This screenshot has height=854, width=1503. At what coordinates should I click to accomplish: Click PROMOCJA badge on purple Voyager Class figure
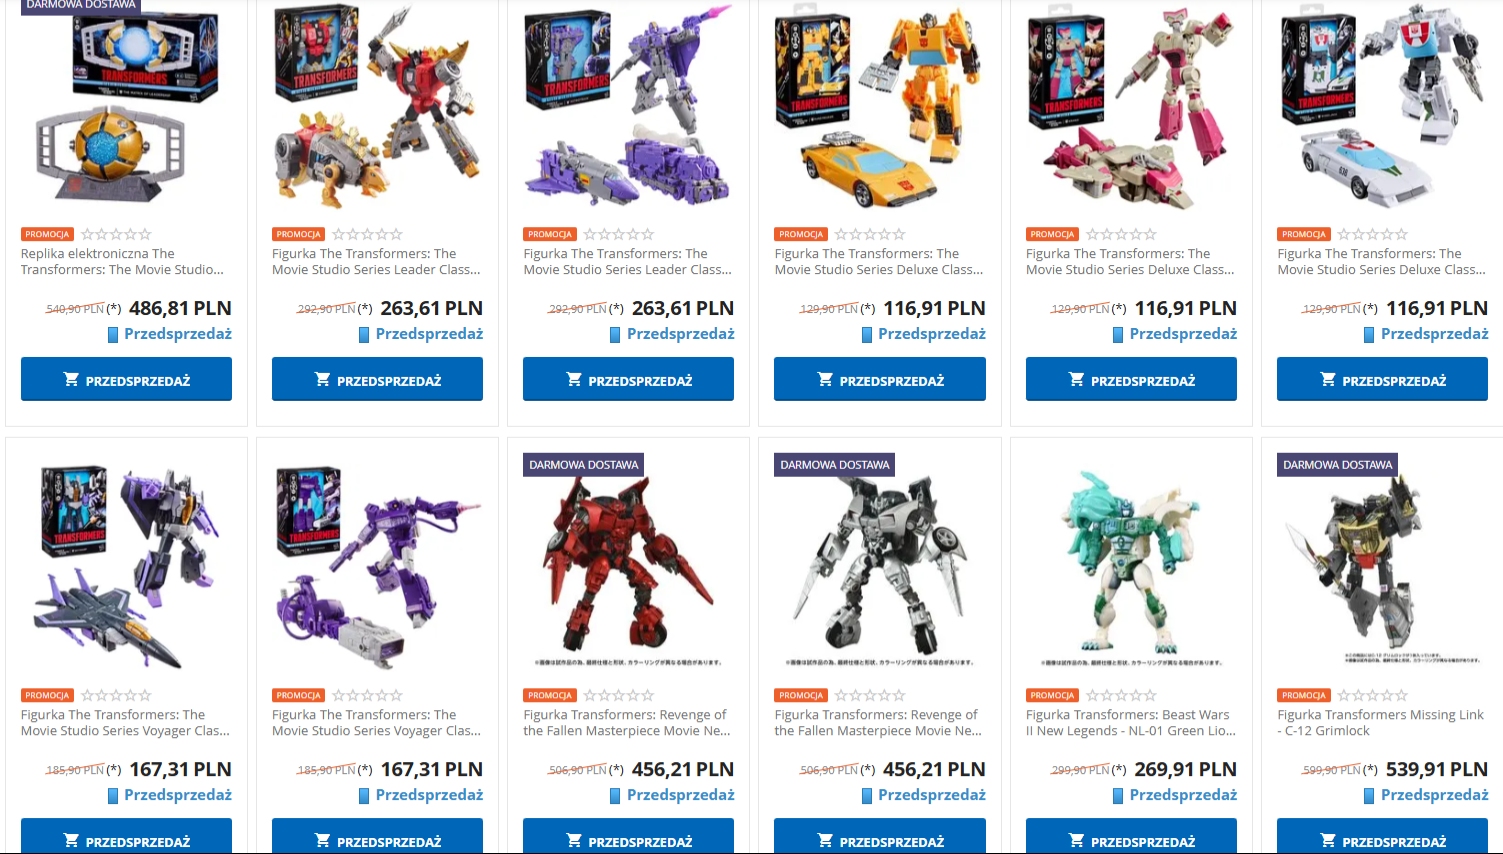click(x=298, y=695)
